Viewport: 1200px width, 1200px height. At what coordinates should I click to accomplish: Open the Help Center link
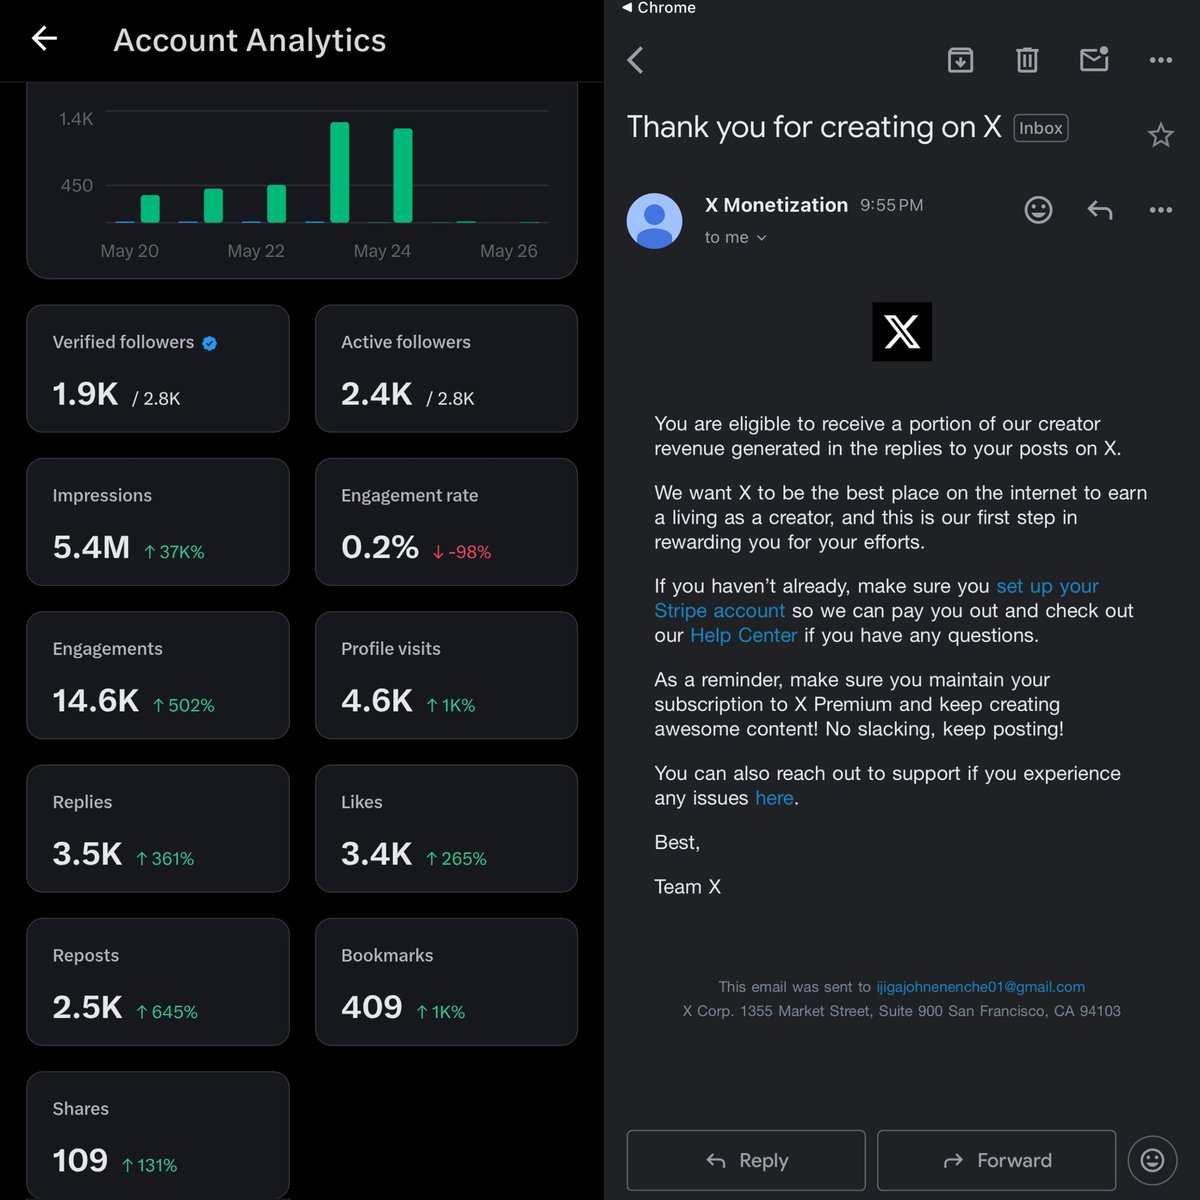coord(743,635)
